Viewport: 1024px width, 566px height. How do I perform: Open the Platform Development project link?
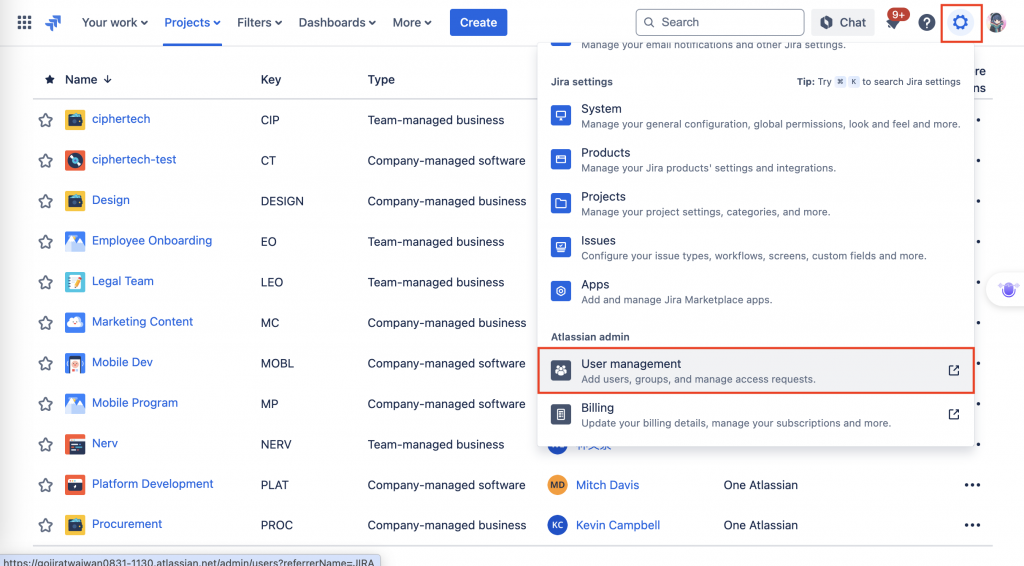tap(152, 484)
